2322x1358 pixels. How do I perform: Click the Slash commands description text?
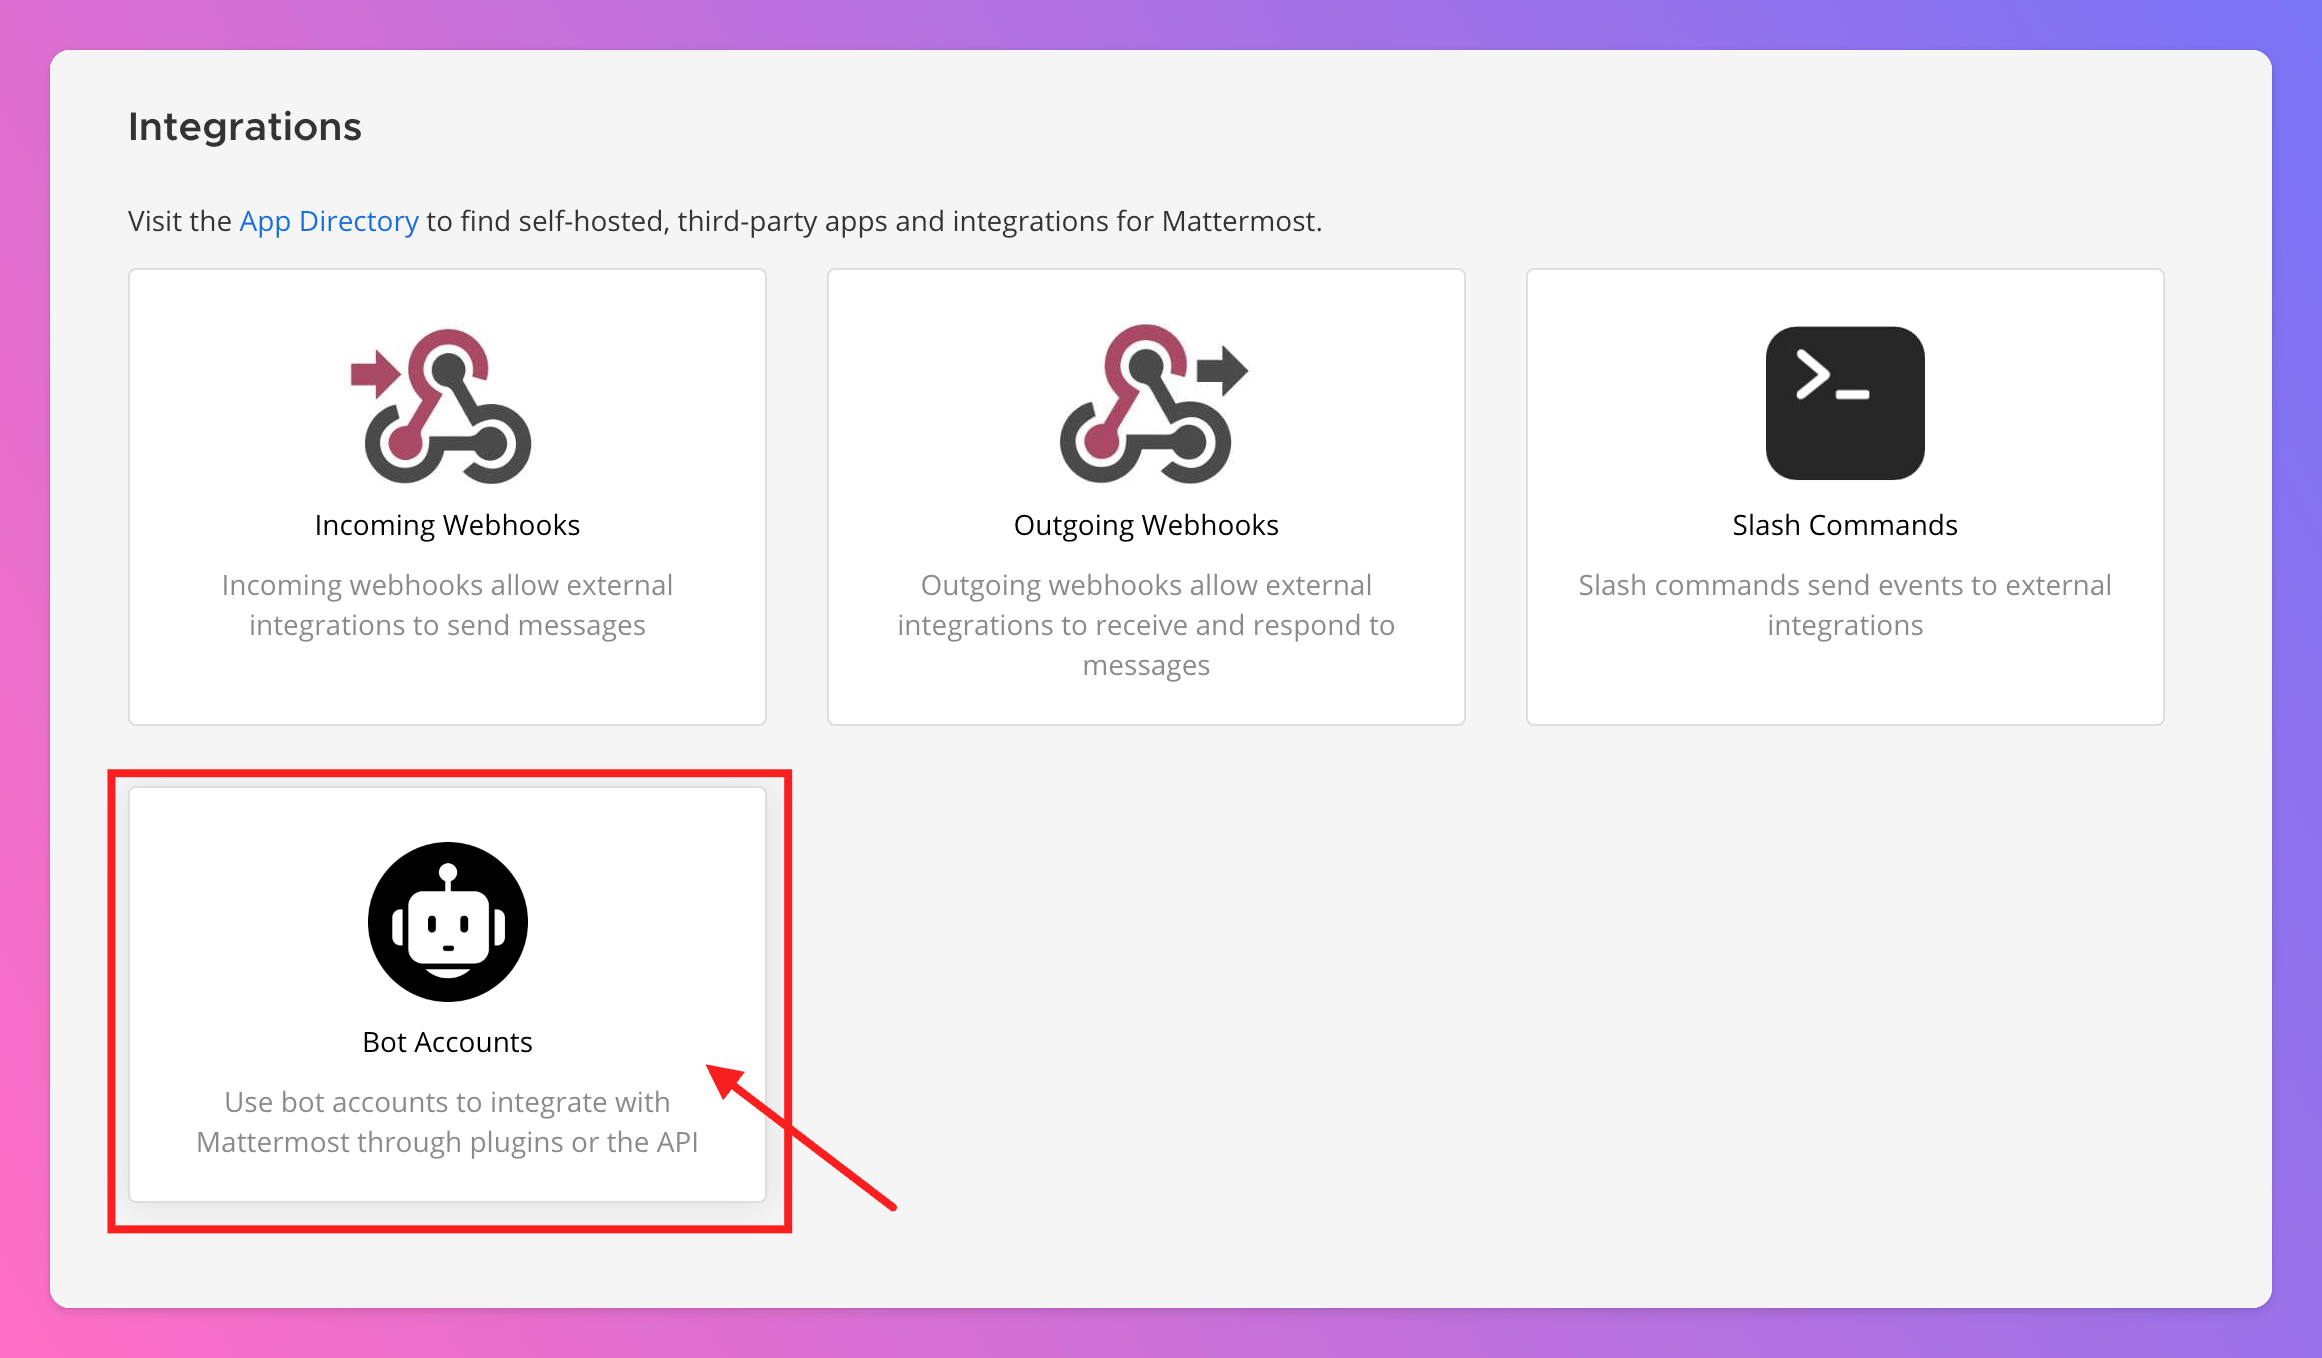[1844, 605]
